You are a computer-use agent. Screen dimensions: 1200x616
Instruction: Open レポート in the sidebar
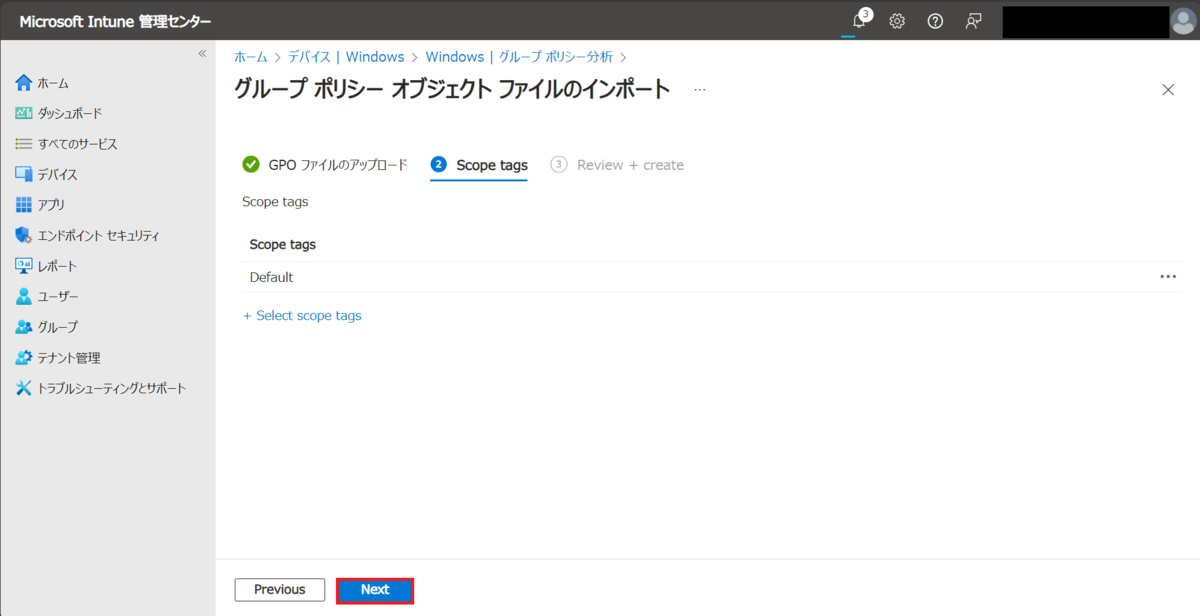tap(58, 266)
